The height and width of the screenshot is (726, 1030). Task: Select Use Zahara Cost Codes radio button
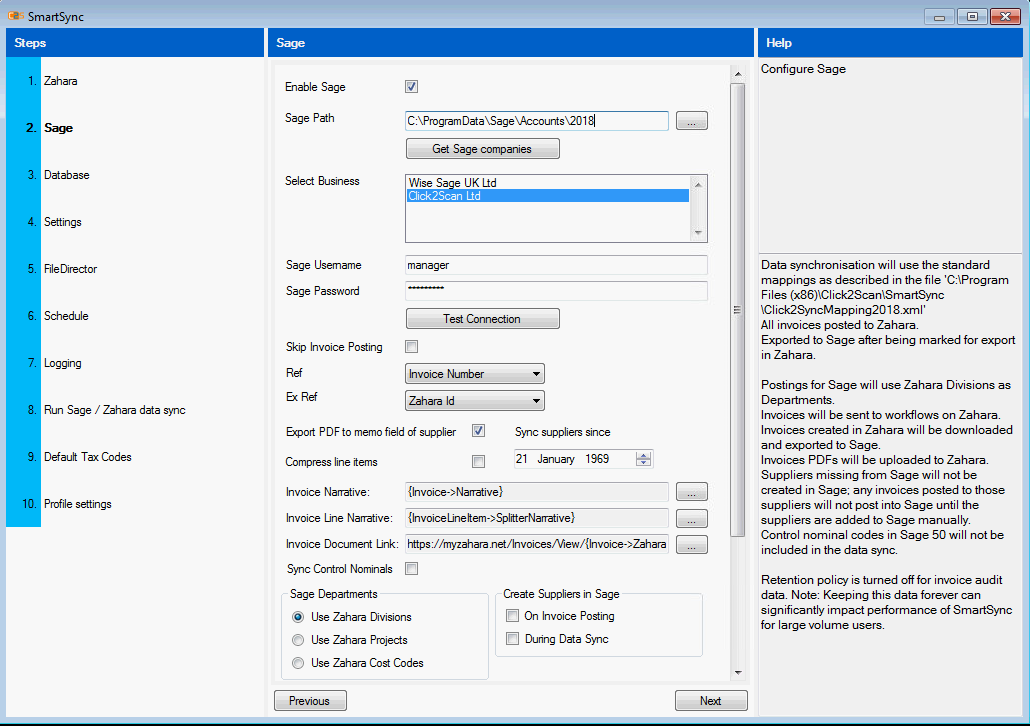tap(298, 663)
